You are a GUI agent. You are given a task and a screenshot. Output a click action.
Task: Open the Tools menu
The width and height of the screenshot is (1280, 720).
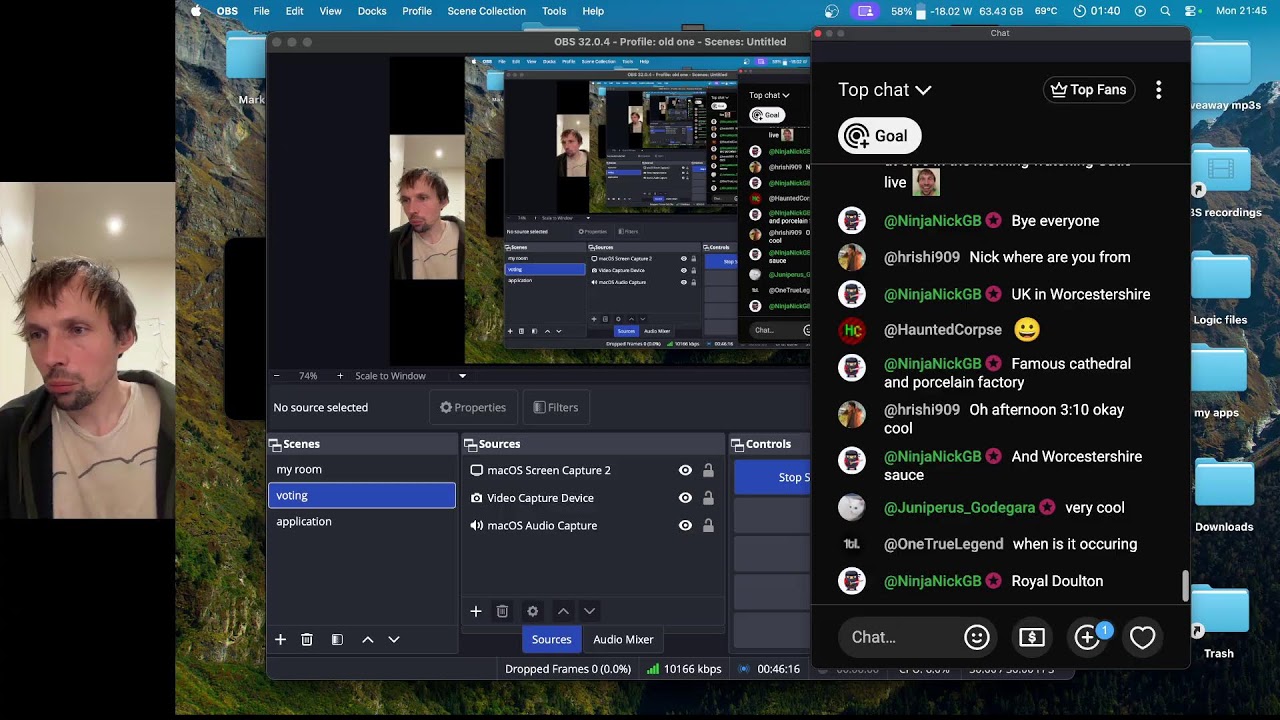(554, 11)
